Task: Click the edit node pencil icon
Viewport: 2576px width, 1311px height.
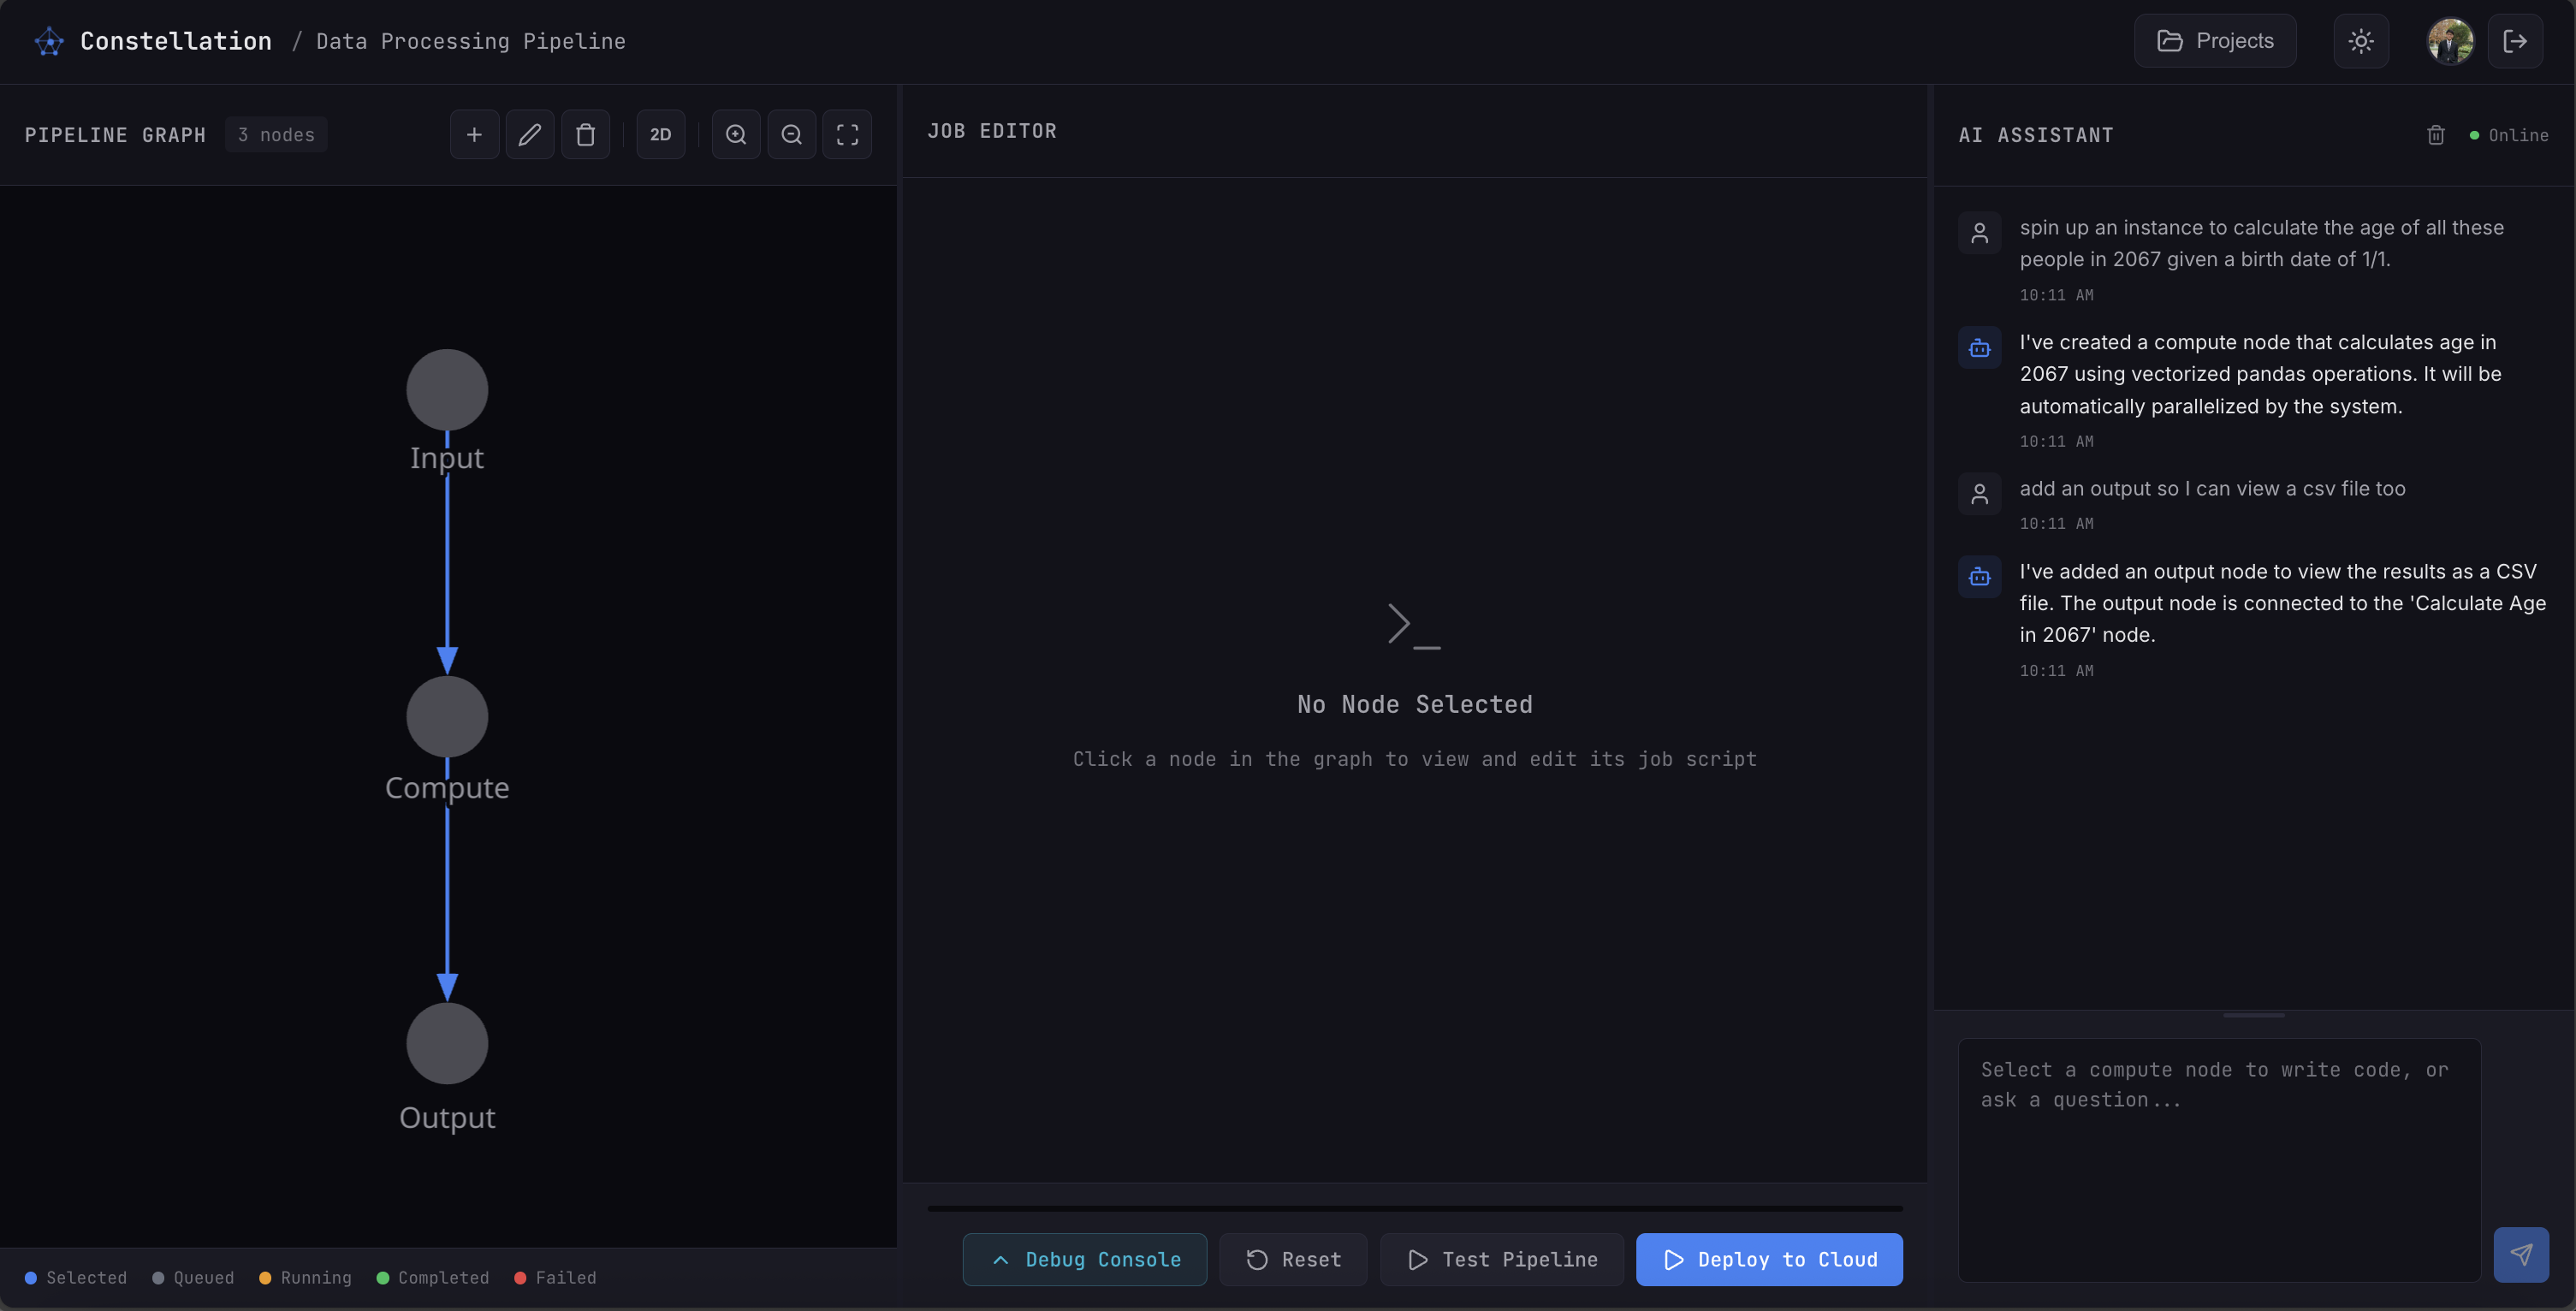Action: (530, 135)
